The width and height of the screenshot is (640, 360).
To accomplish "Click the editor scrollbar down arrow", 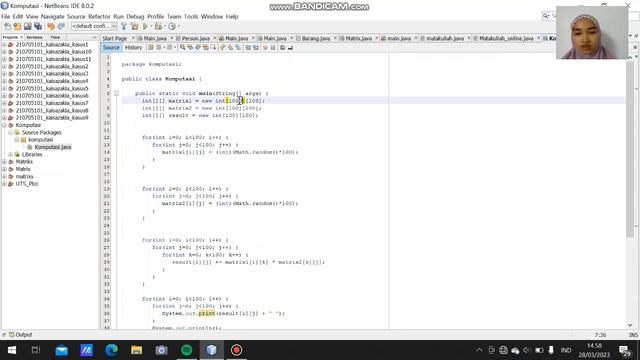I will point(630,325).
